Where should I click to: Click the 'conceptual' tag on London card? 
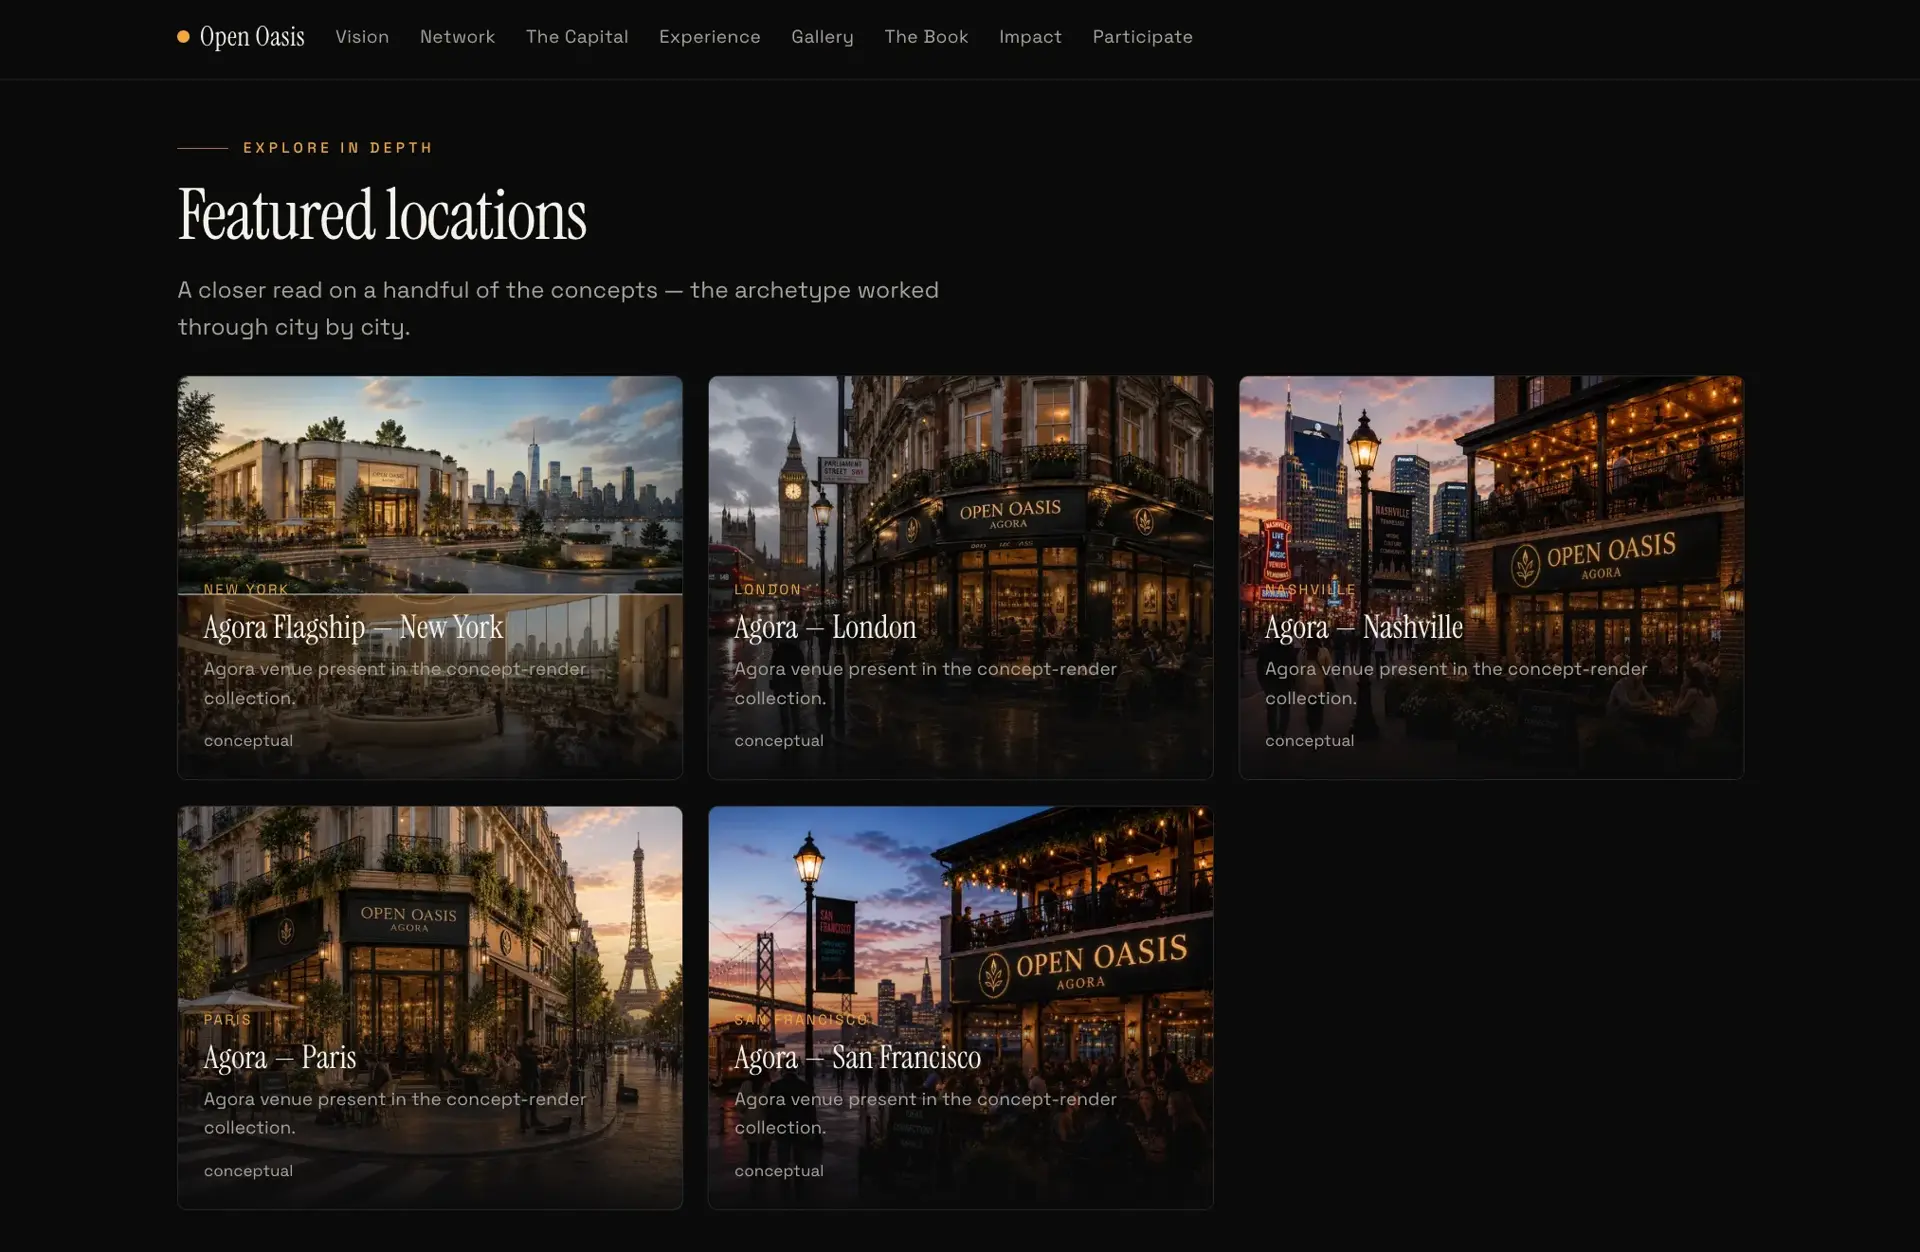(x=779, y=741)
